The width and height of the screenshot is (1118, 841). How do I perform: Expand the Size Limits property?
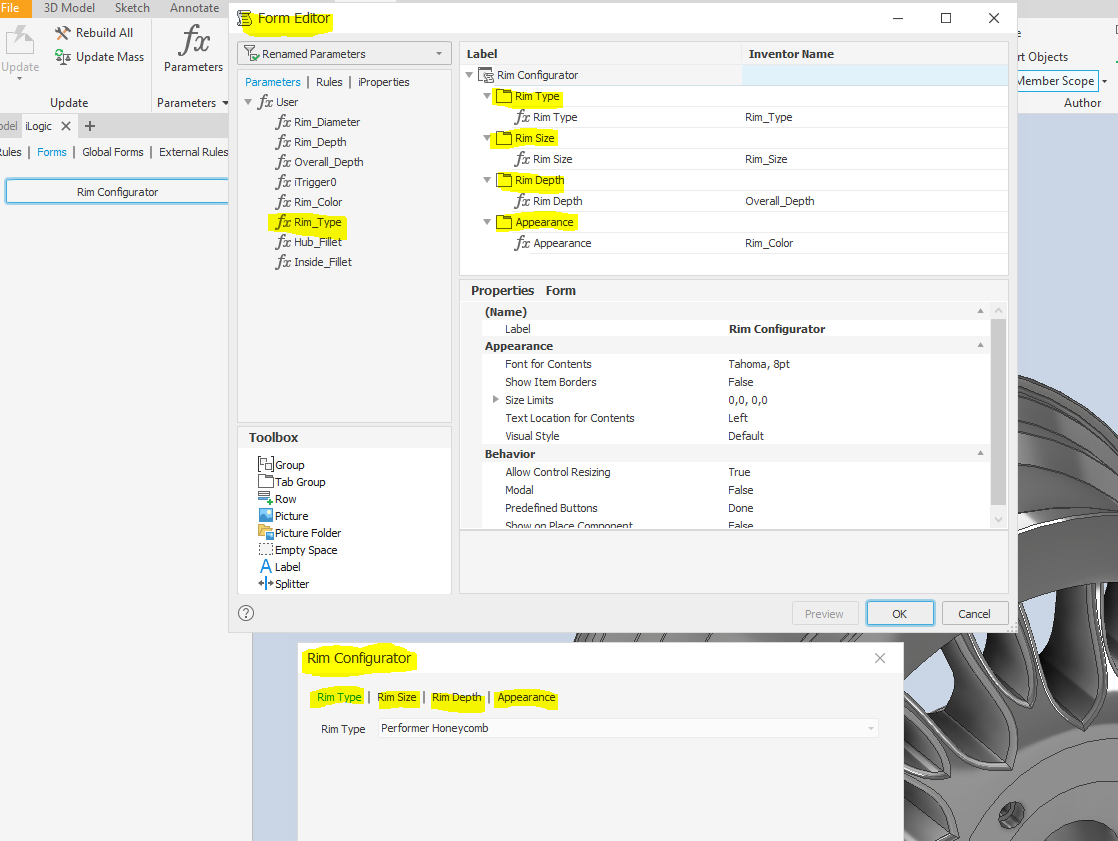[x=496, y=399]
